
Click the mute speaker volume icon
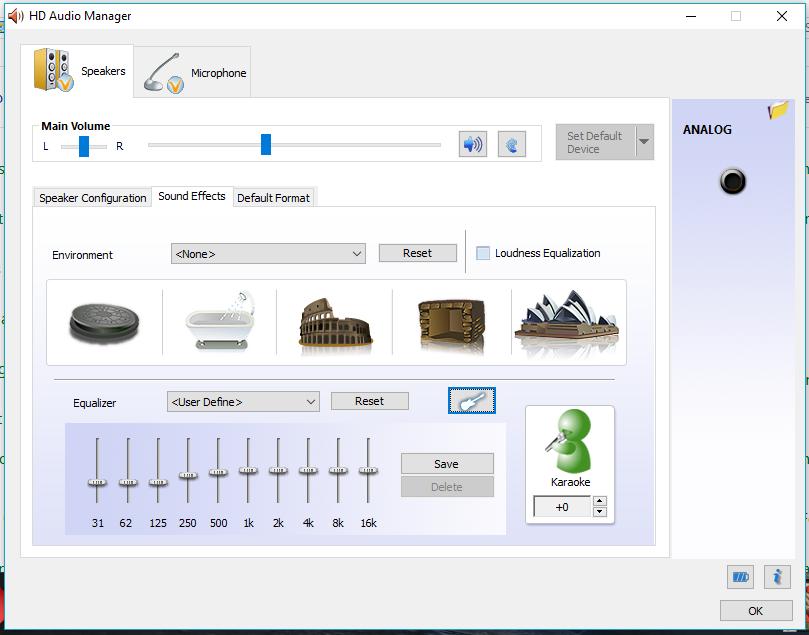click(472, 144)
